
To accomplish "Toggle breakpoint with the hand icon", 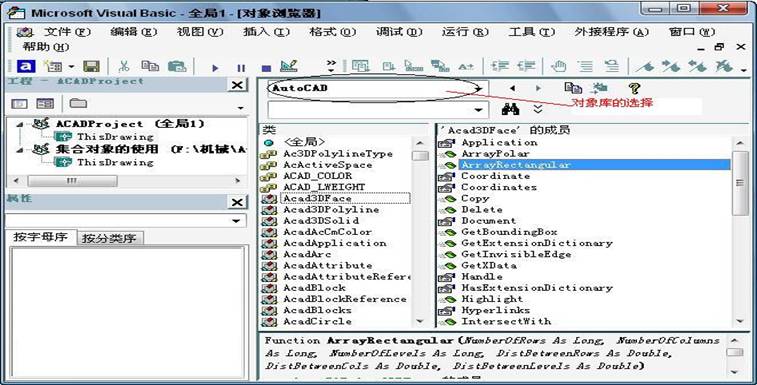I will pos(559,66).
